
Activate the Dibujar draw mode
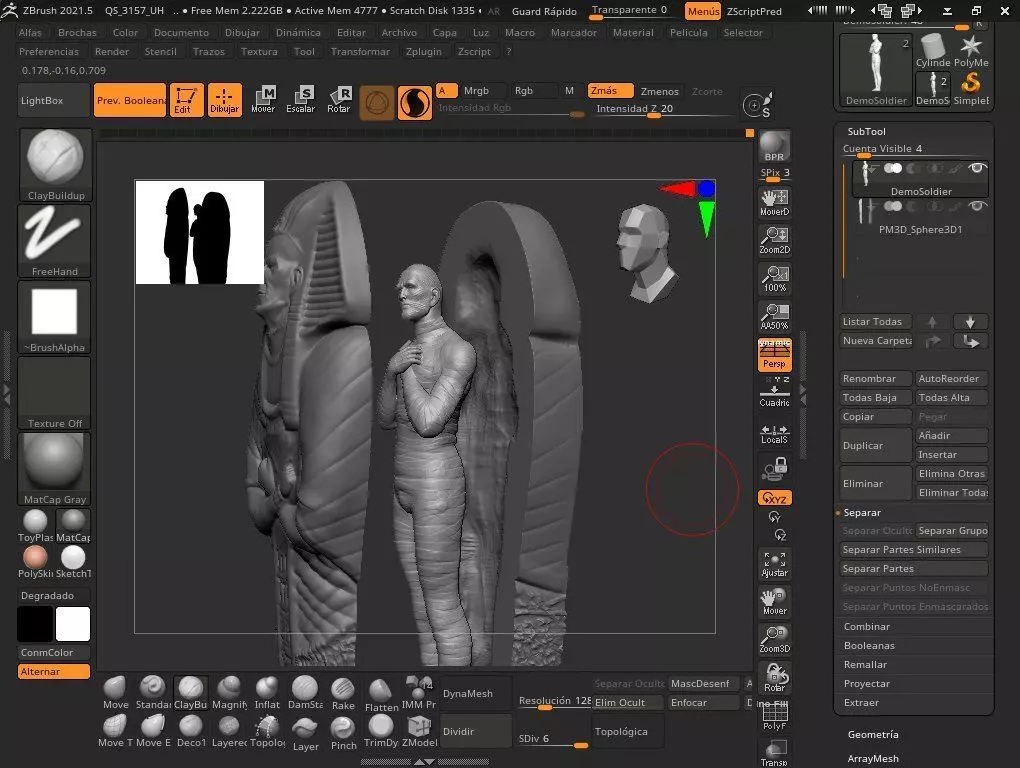point(224,100)
